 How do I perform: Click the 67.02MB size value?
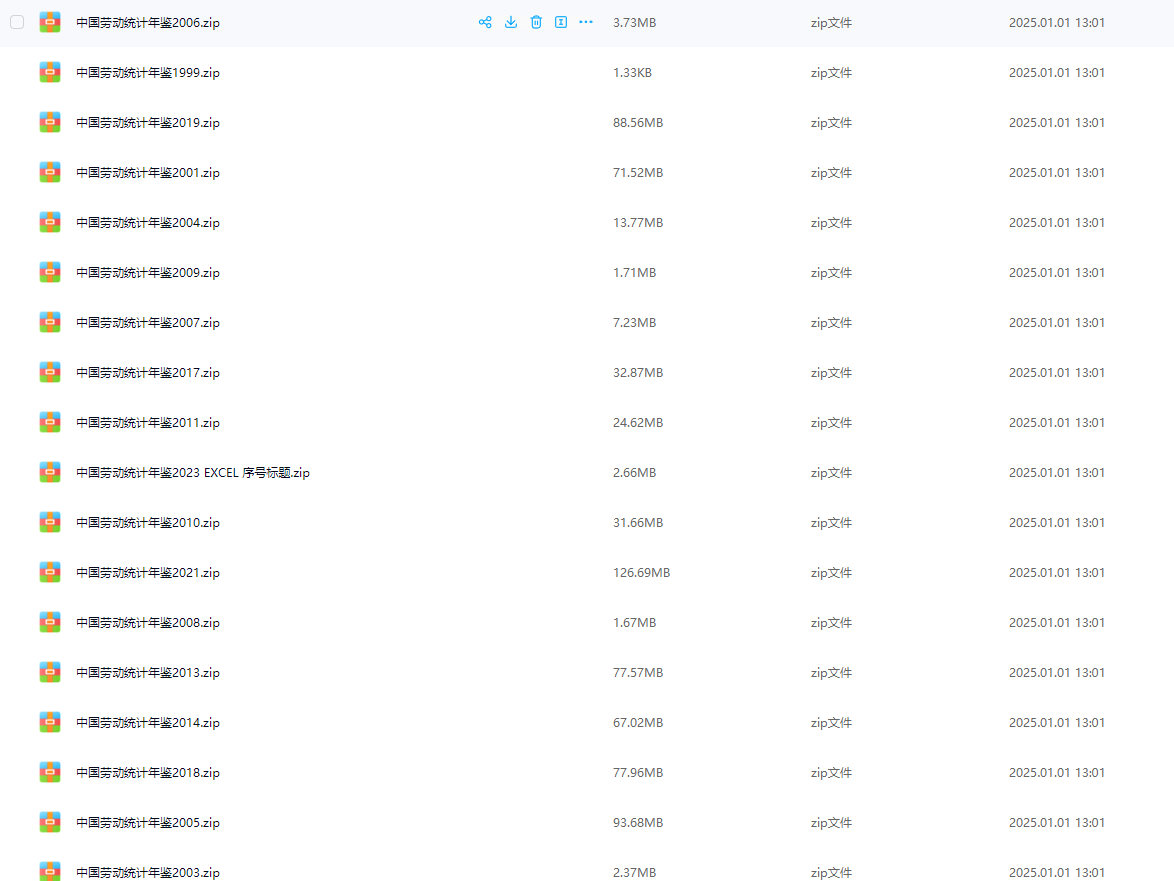638,723
